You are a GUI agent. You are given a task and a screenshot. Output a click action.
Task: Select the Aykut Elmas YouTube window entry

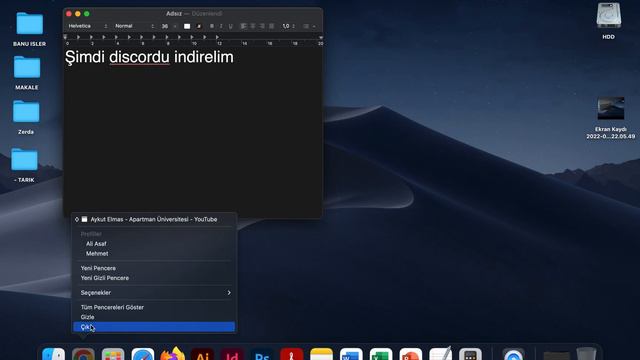click(x=154, y=220)
